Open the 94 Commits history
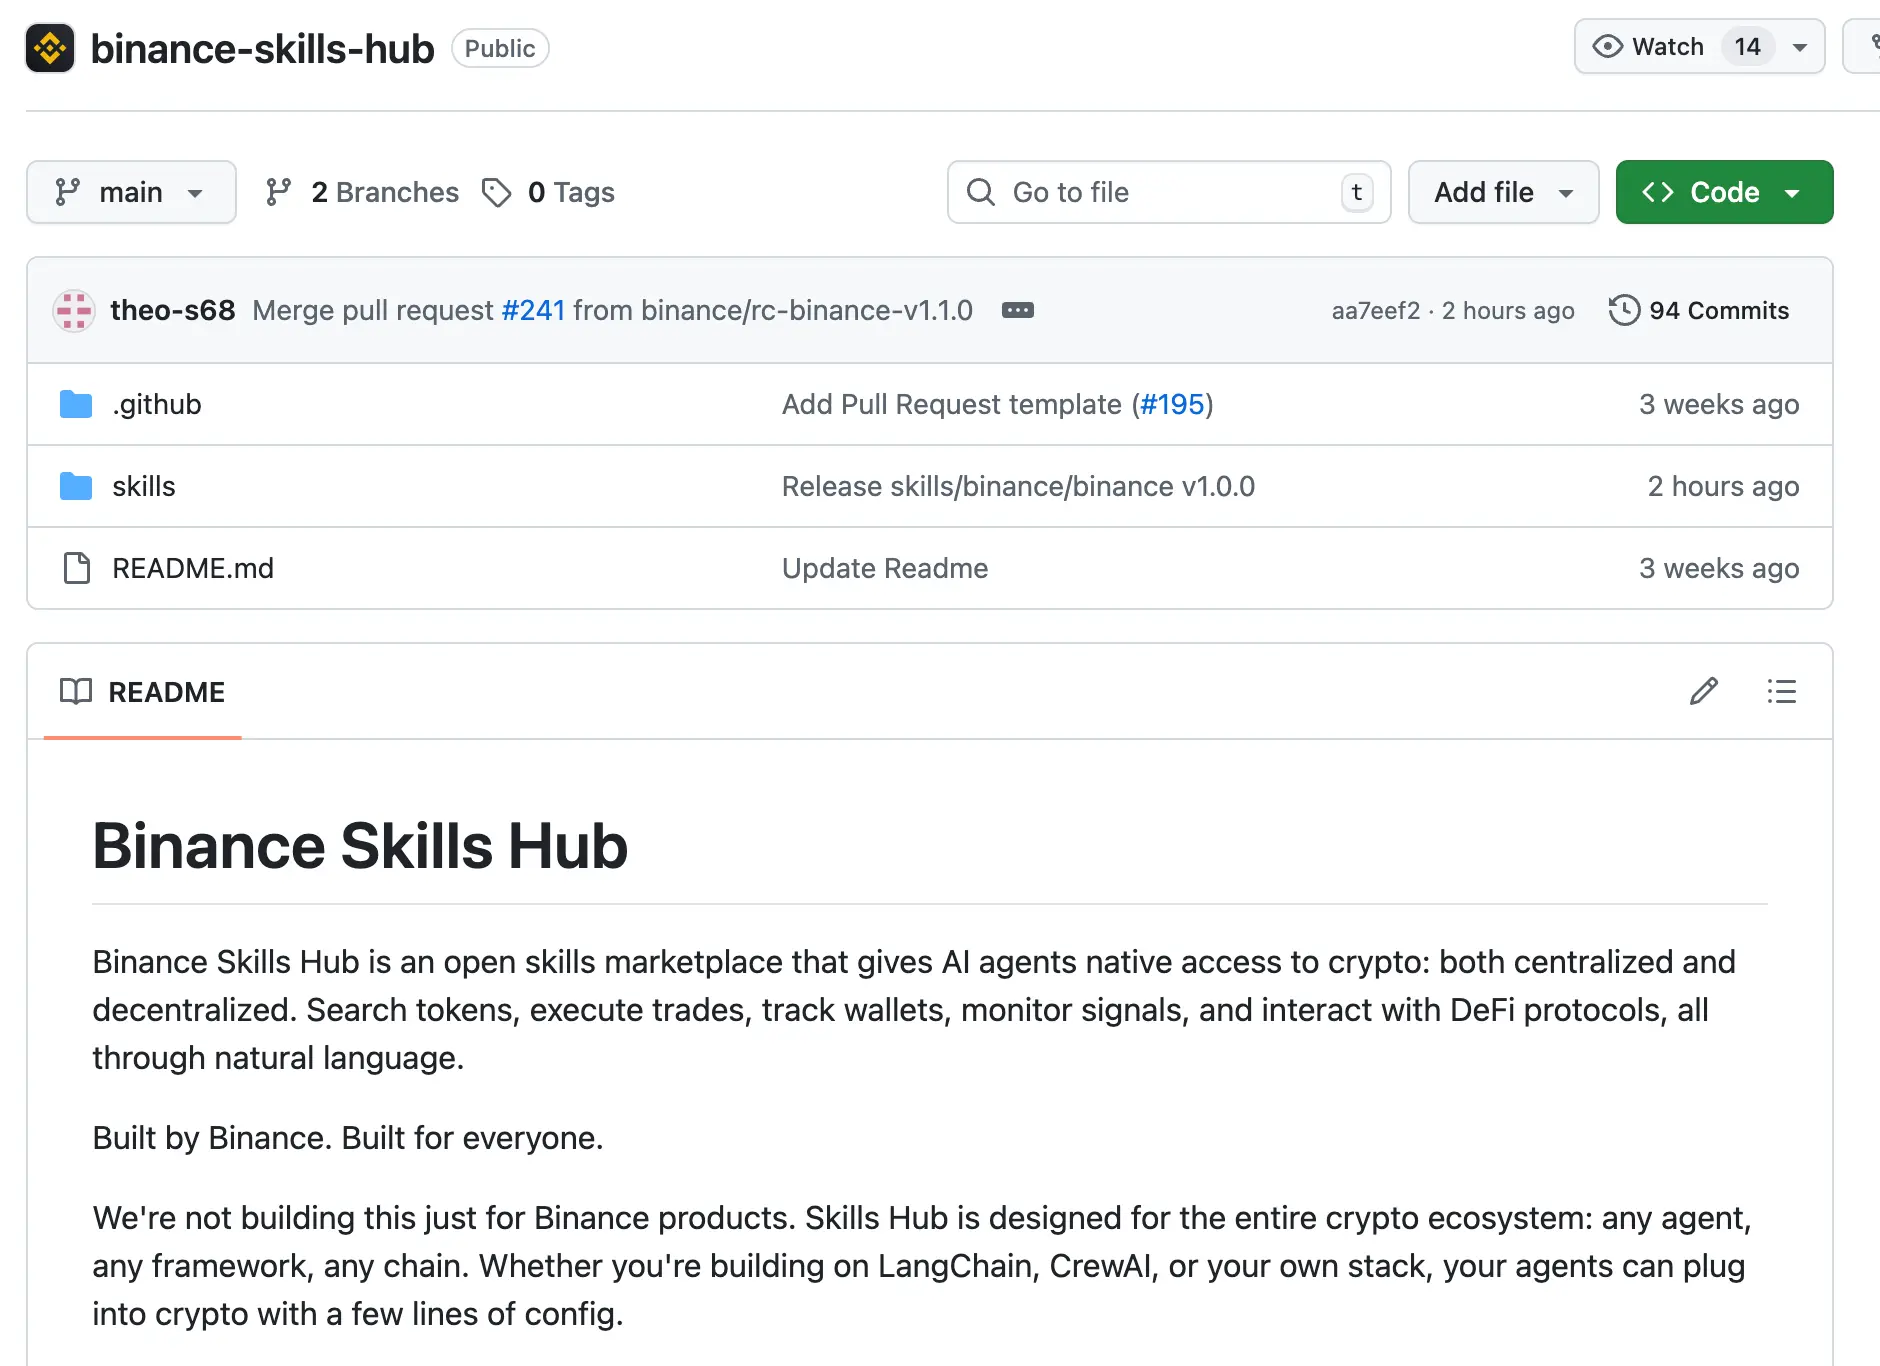Viewport: 1880px width, 1366px height. click(x=1699, y=311)
